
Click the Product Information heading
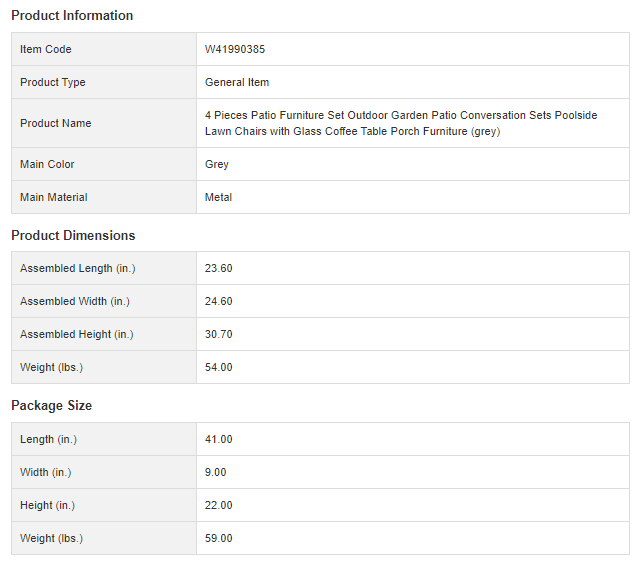[72, 16]
